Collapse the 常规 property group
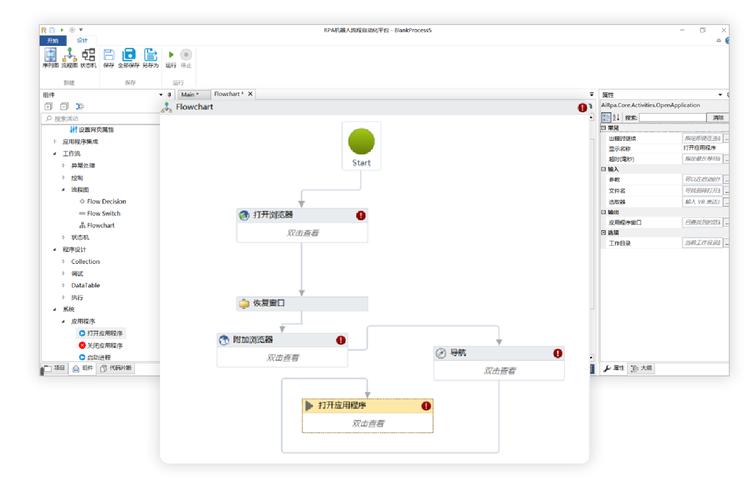Image resolution: width=750 pixels, height=500 pixels. pyautogui.click(x=603, y=128)
